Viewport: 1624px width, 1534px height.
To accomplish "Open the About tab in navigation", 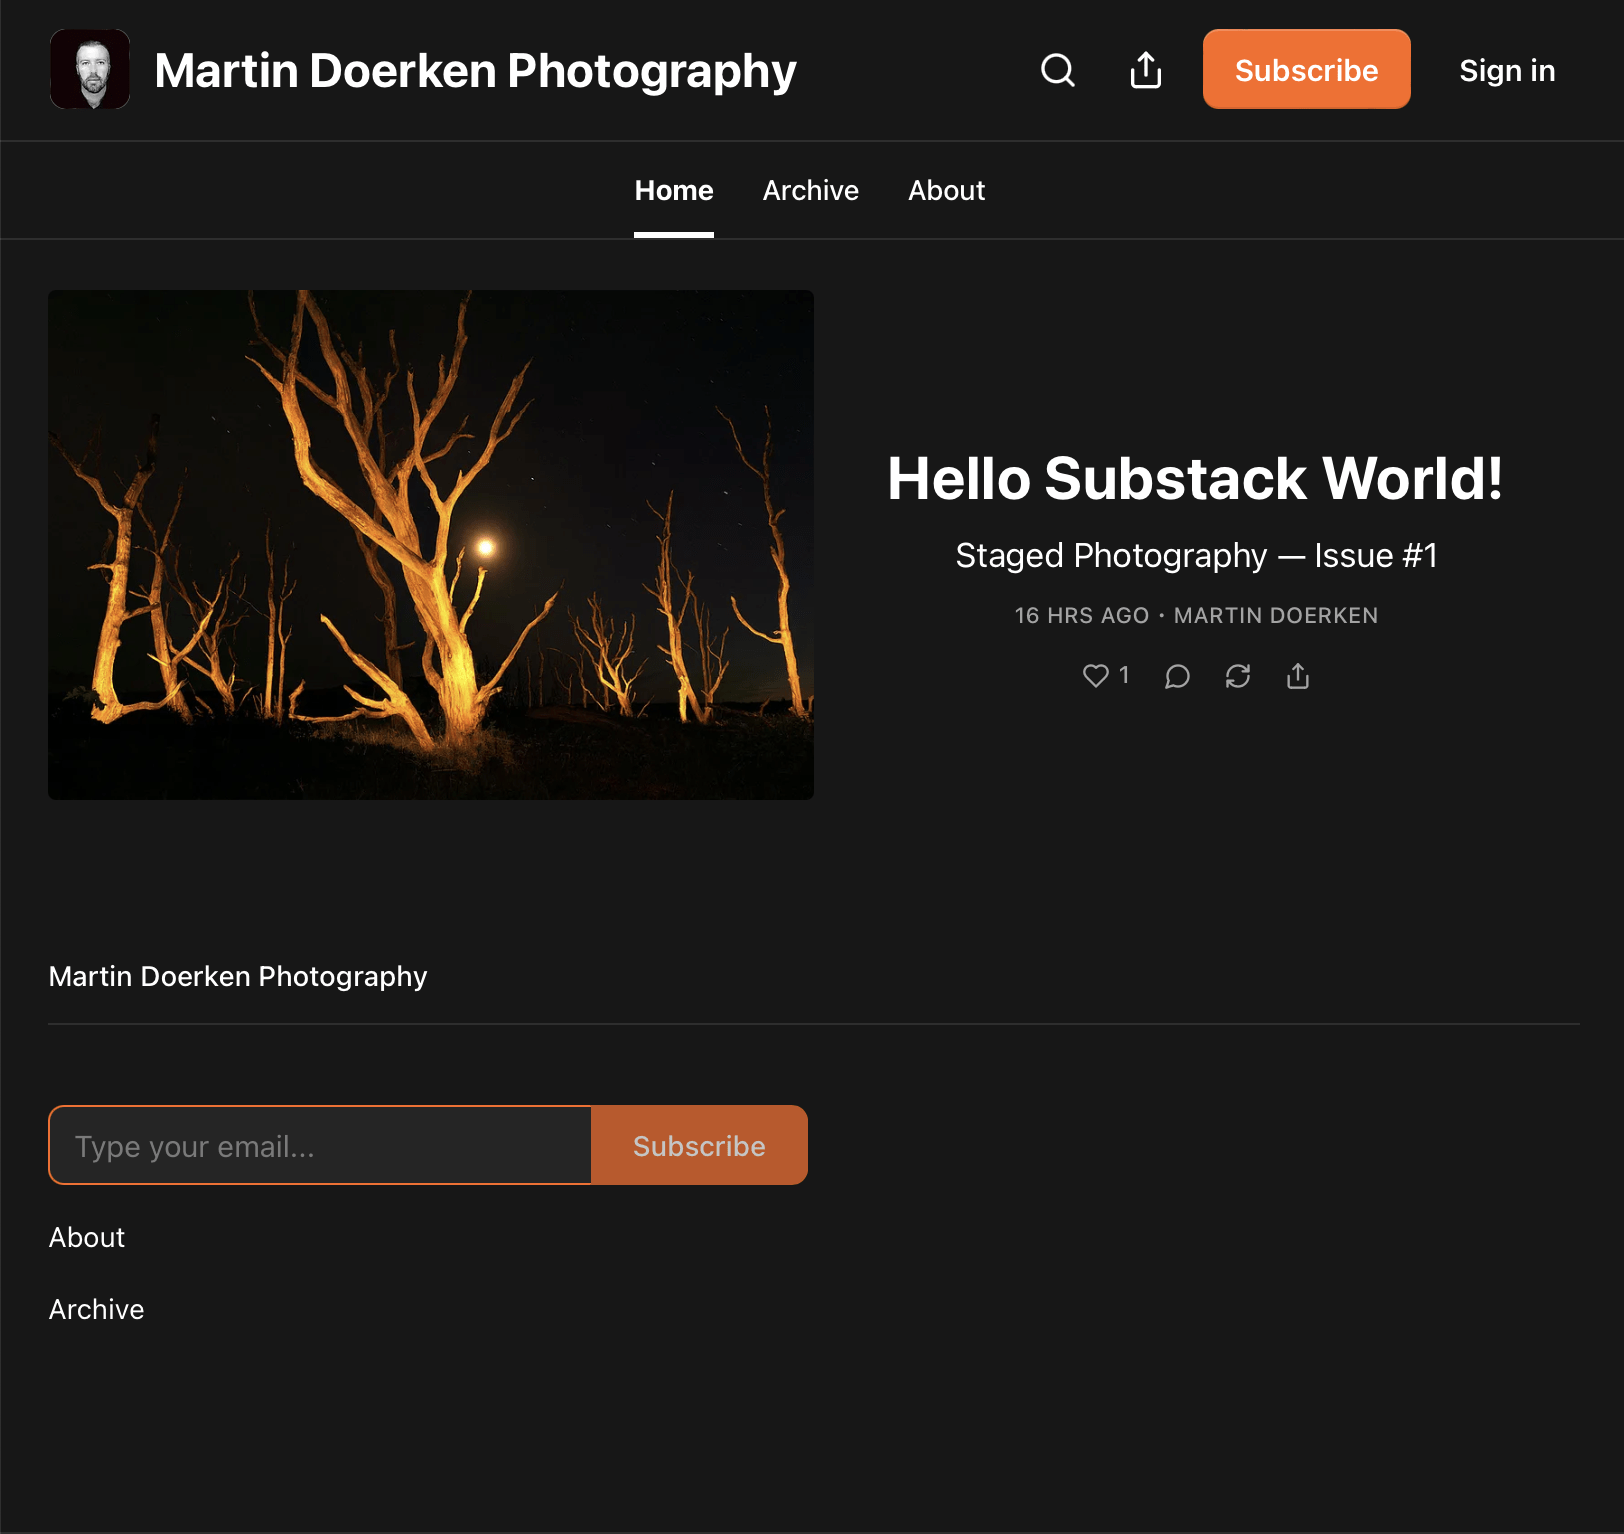I will pyautogui.click(x=946, y=190).
